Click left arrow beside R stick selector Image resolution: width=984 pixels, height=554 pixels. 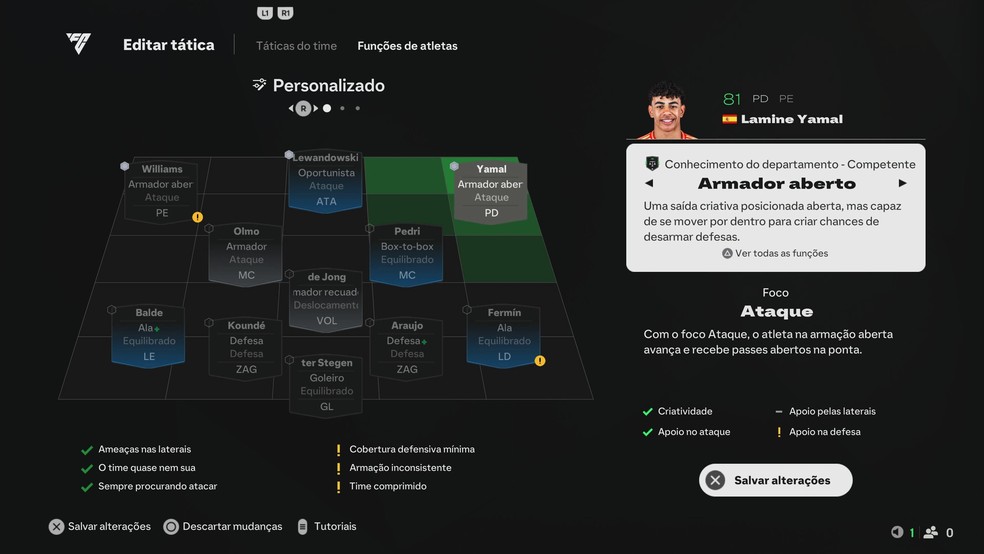click(x=291, y=109)
